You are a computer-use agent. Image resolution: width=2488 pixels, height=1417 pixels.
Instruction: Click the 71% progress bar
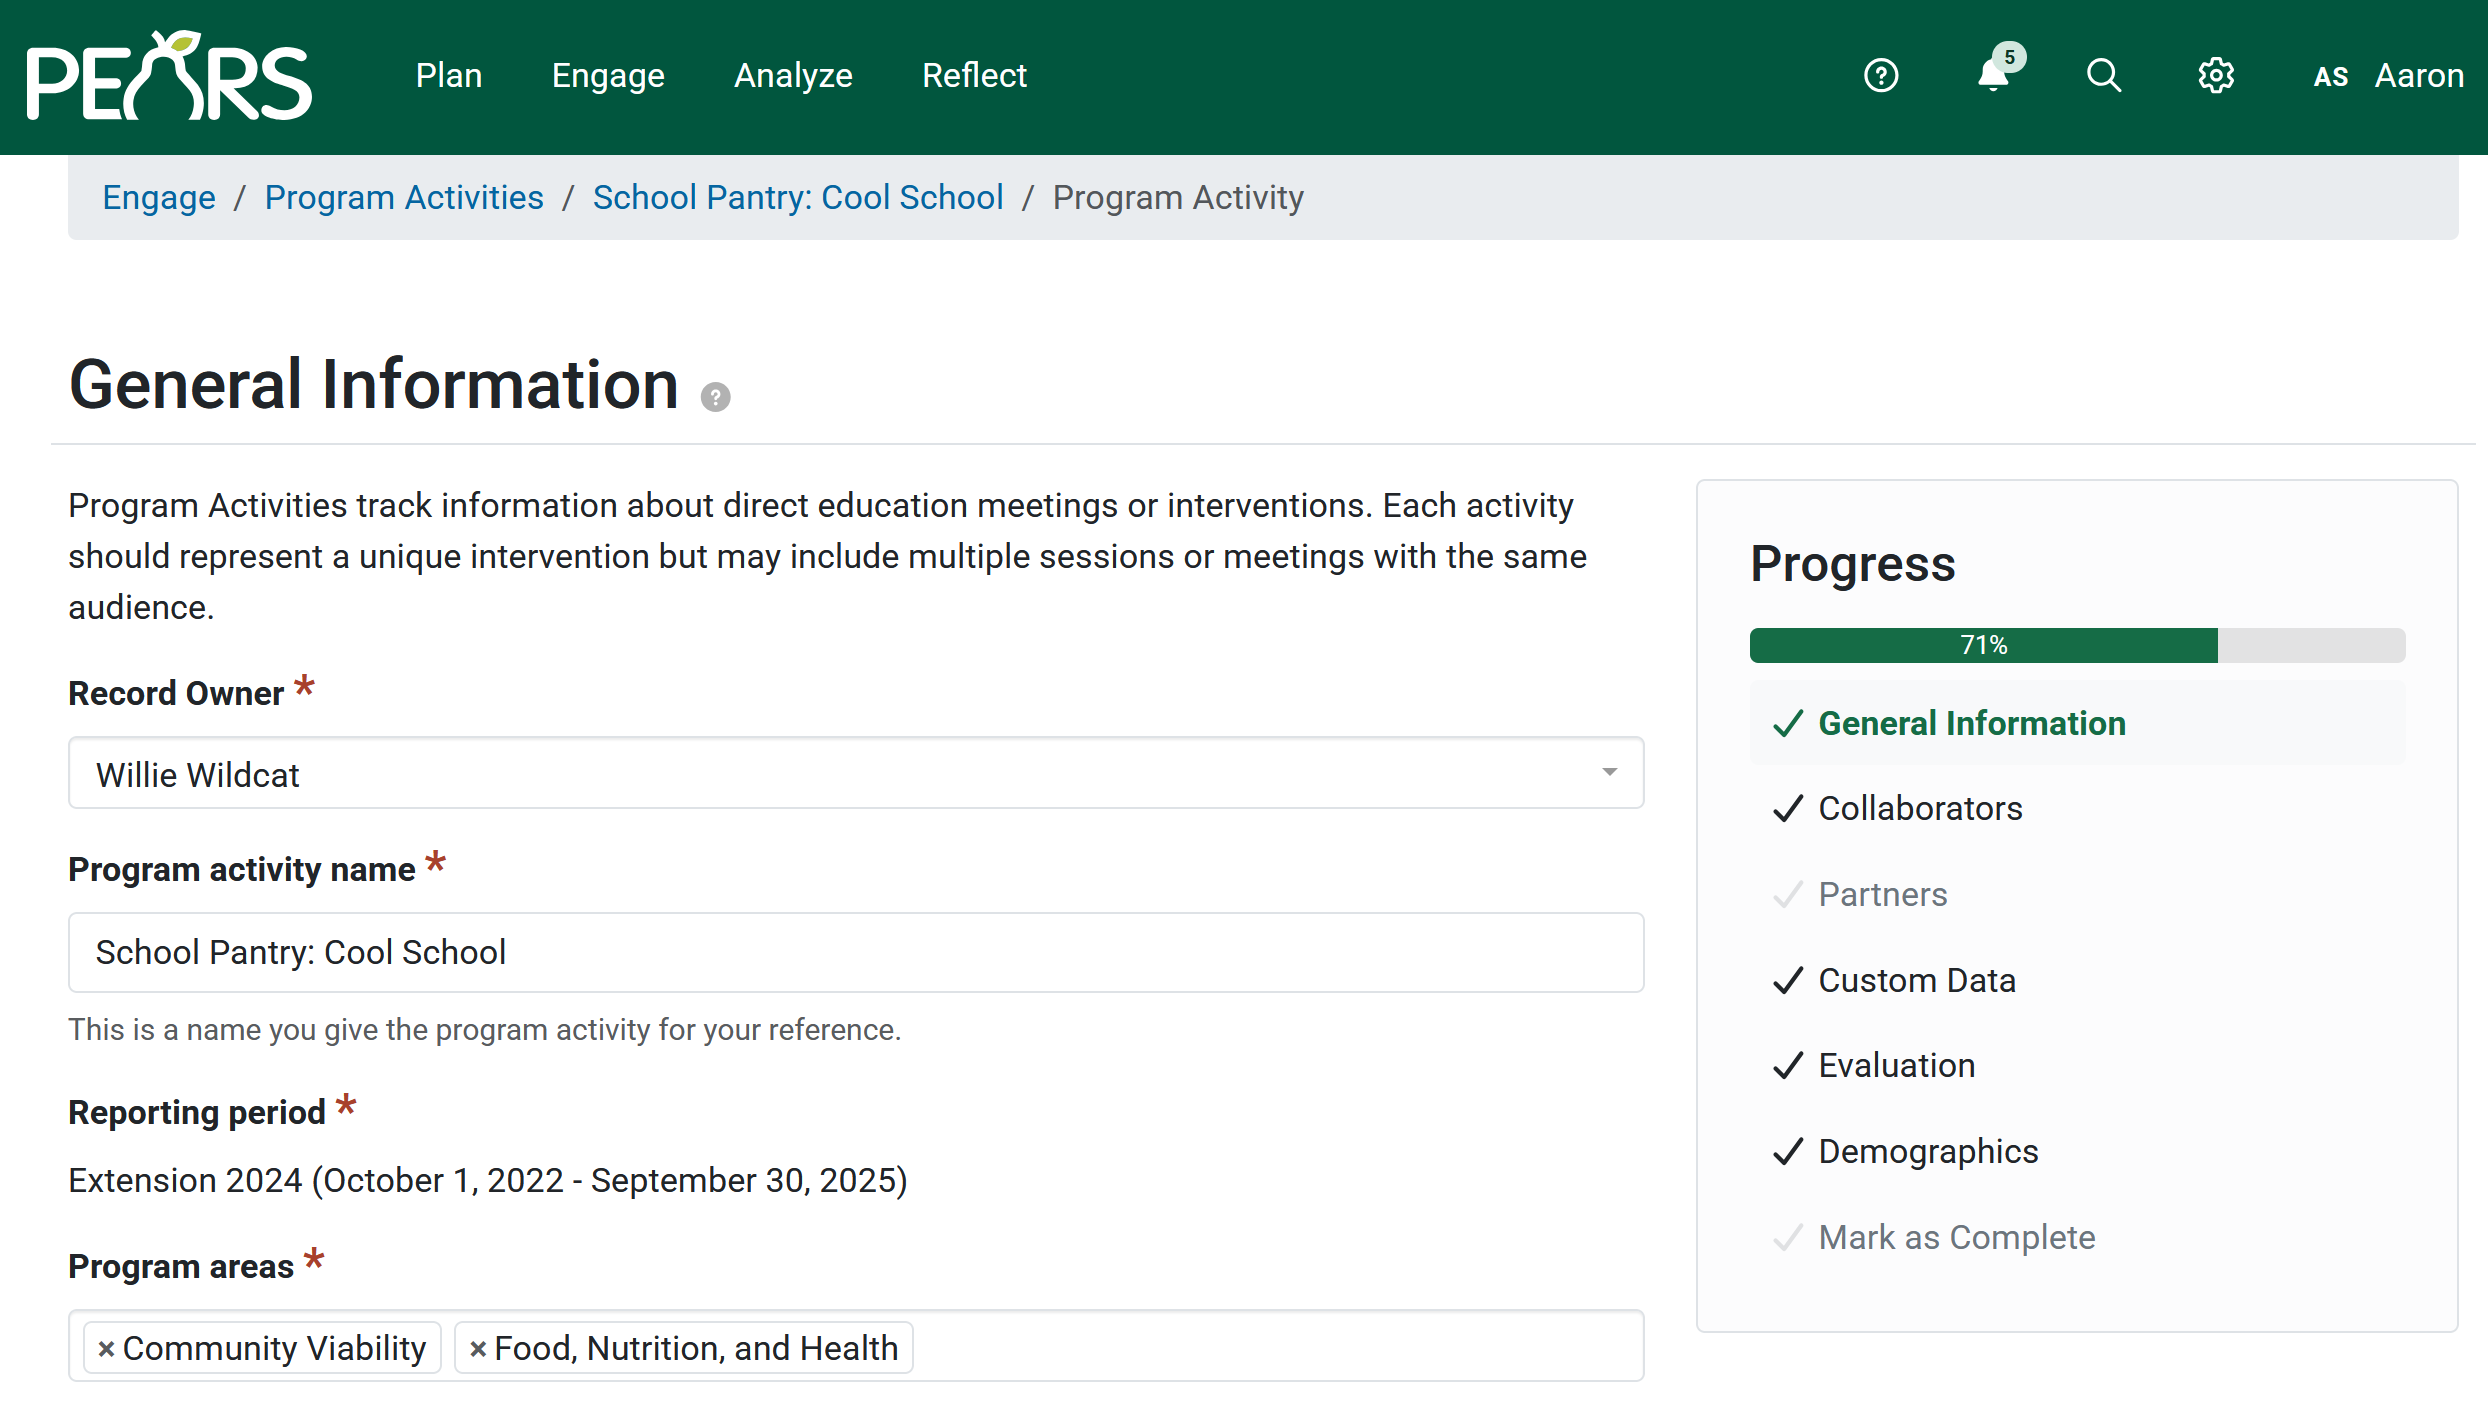[x=2077, y=645]
